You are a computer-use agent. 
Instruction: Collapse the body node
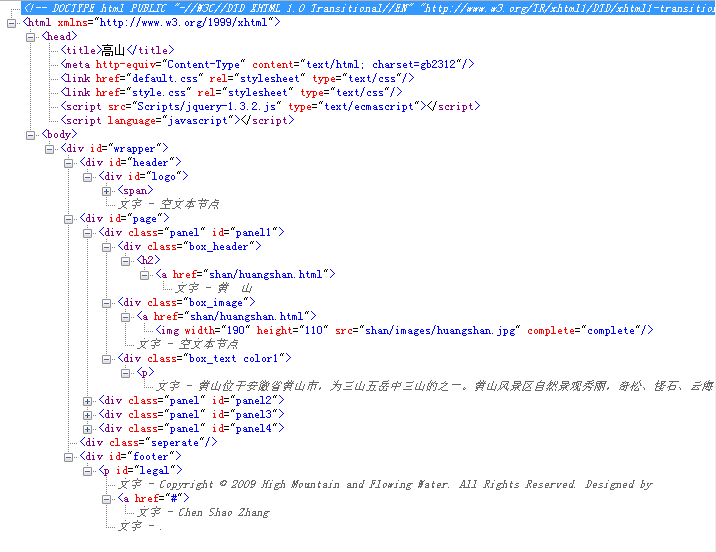31,135
